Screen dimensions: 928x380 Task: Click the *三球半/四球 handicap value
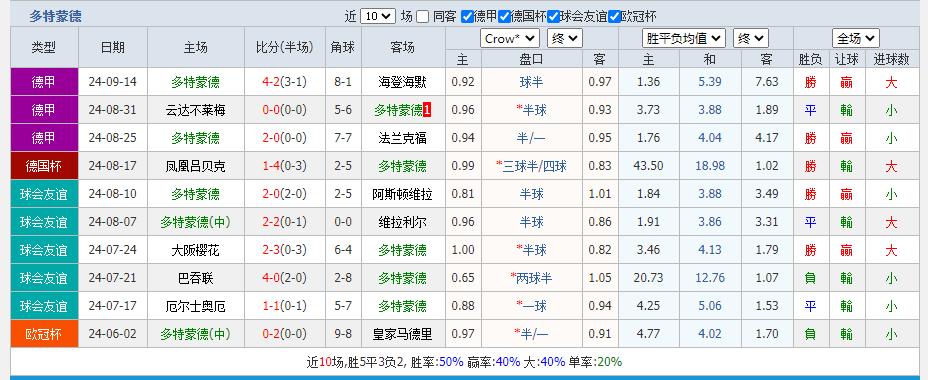pyautogui.click(x=531, y=166)
